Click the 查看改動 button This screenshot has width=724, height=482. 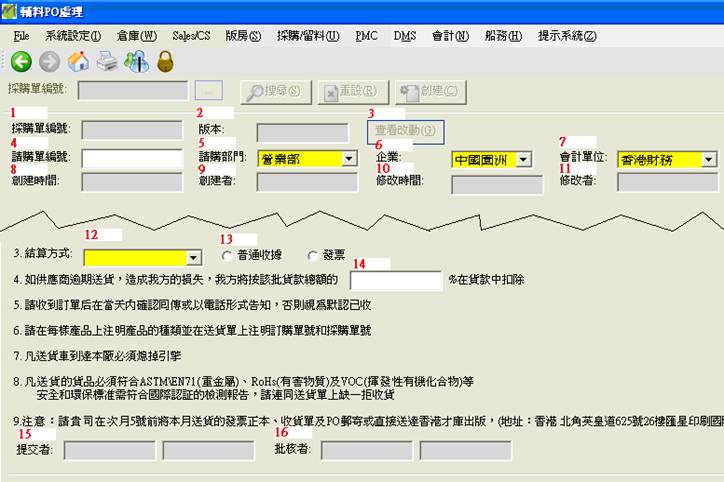pyautogui.click(x=404, y=131)
